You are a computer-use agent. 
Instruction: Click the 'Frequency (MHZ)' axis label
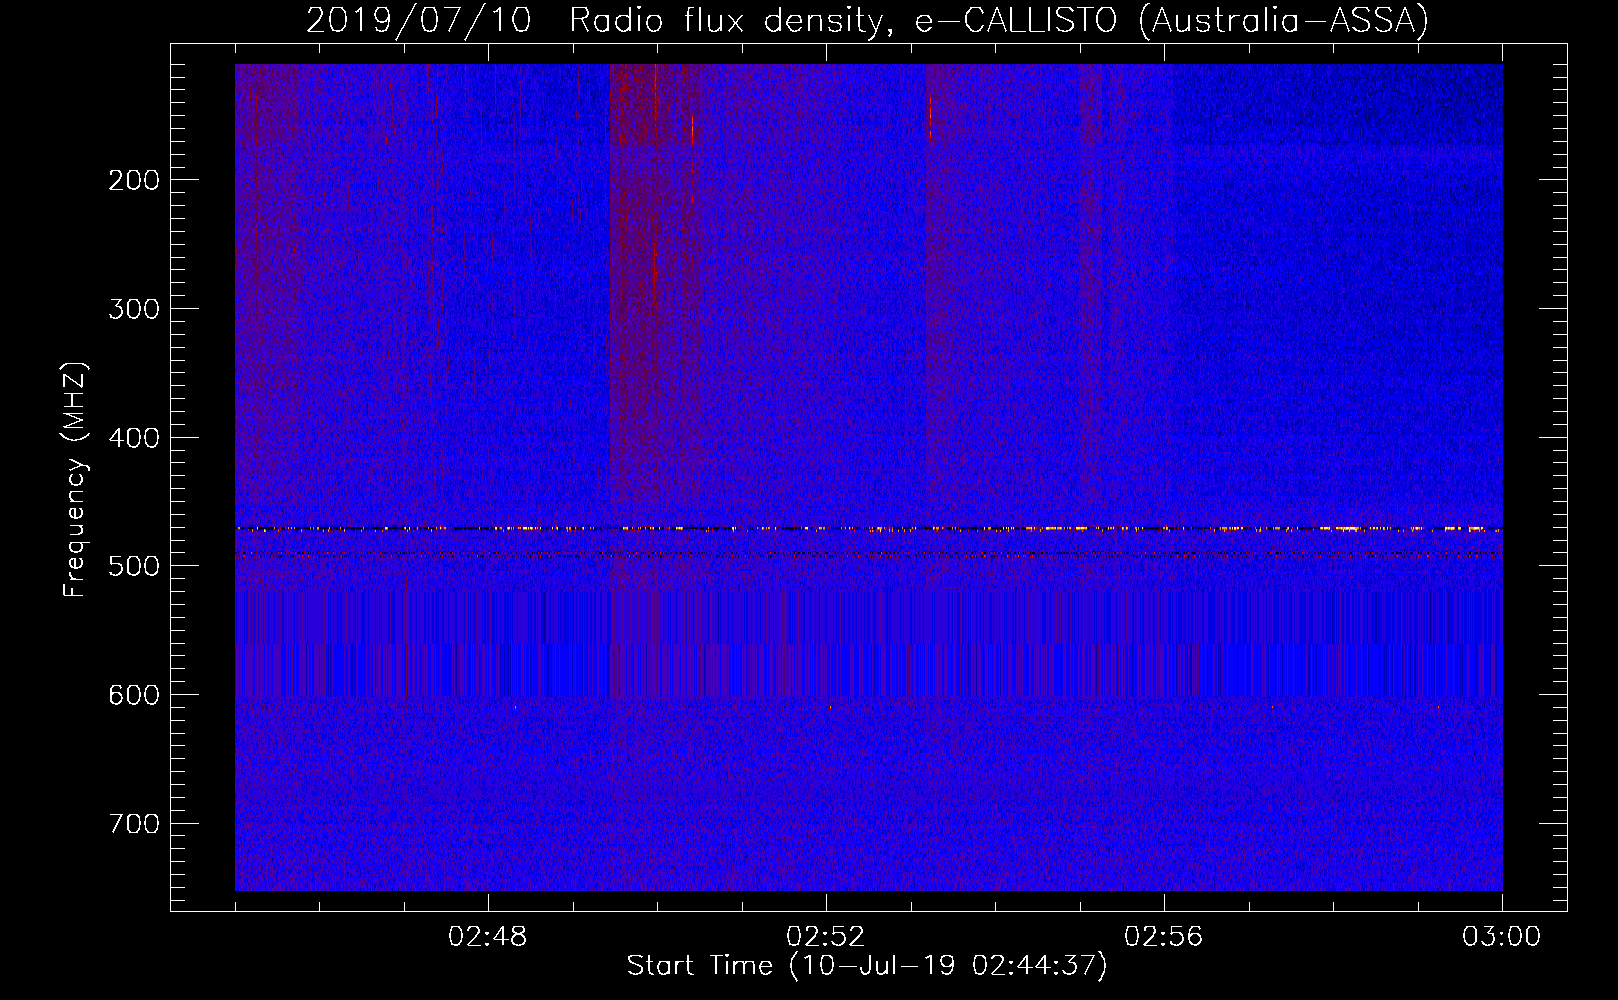[x=75, y=479]
